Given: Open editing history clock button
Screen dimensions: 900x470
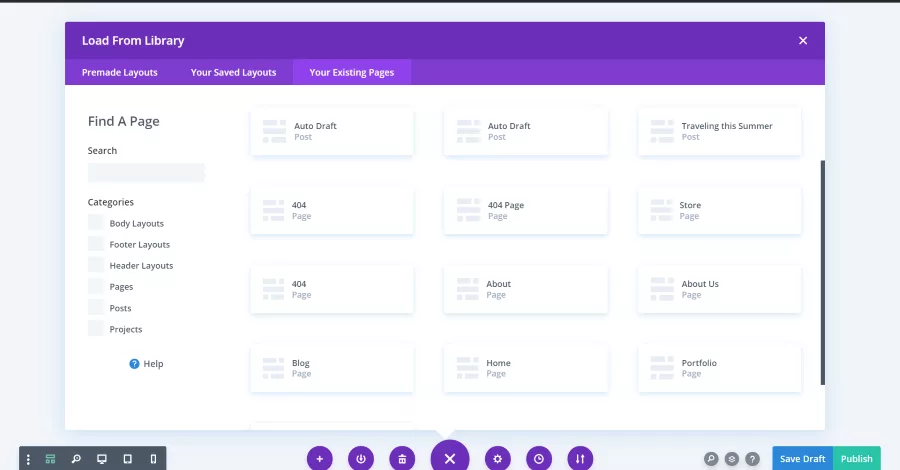Looking at the screenshot, I should 539,459.
